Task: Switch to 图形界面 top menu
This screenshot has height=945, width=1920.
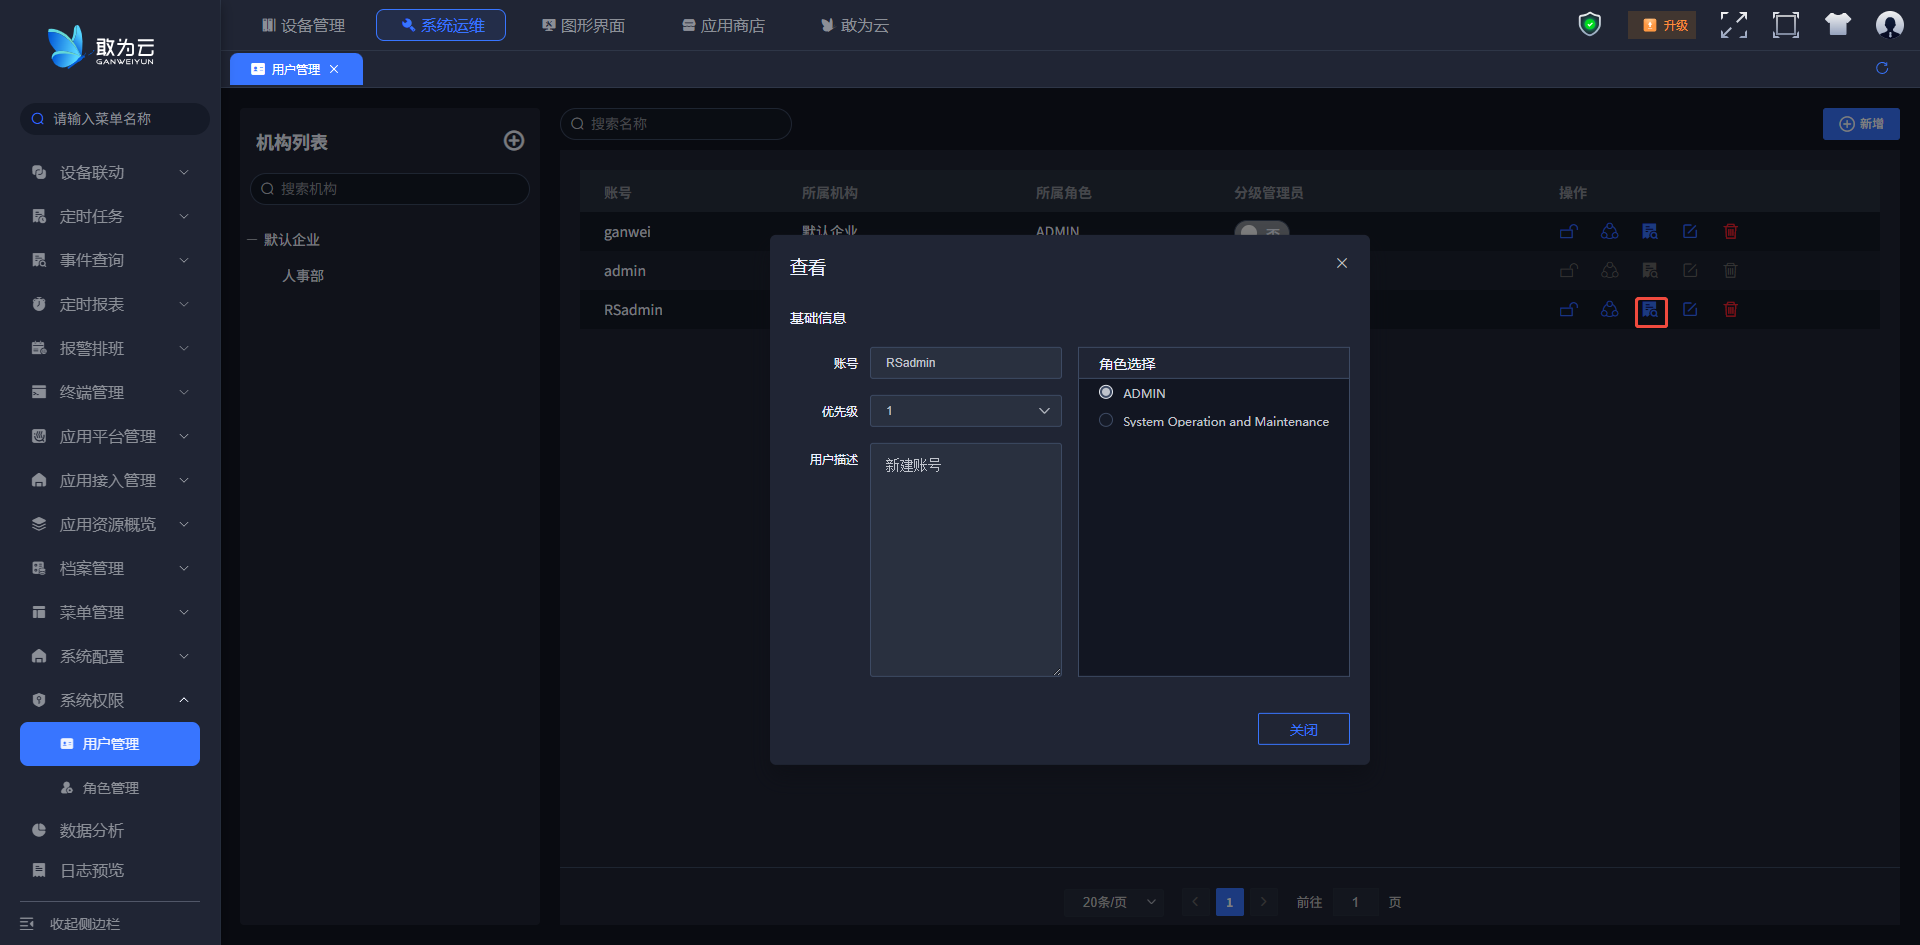Action: (583, 25)
